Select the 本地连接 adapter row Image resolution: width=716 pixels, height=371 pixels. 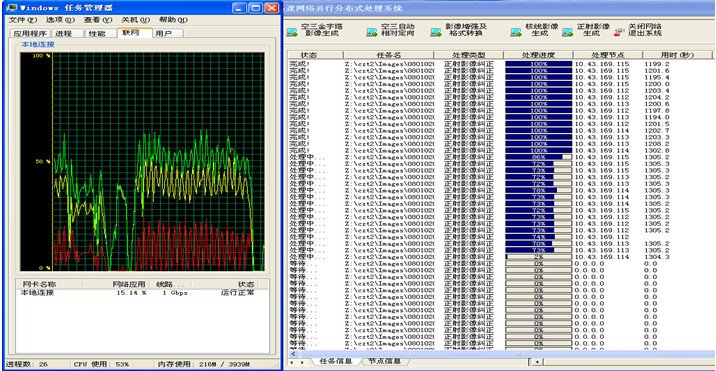(x=142, y=293)
